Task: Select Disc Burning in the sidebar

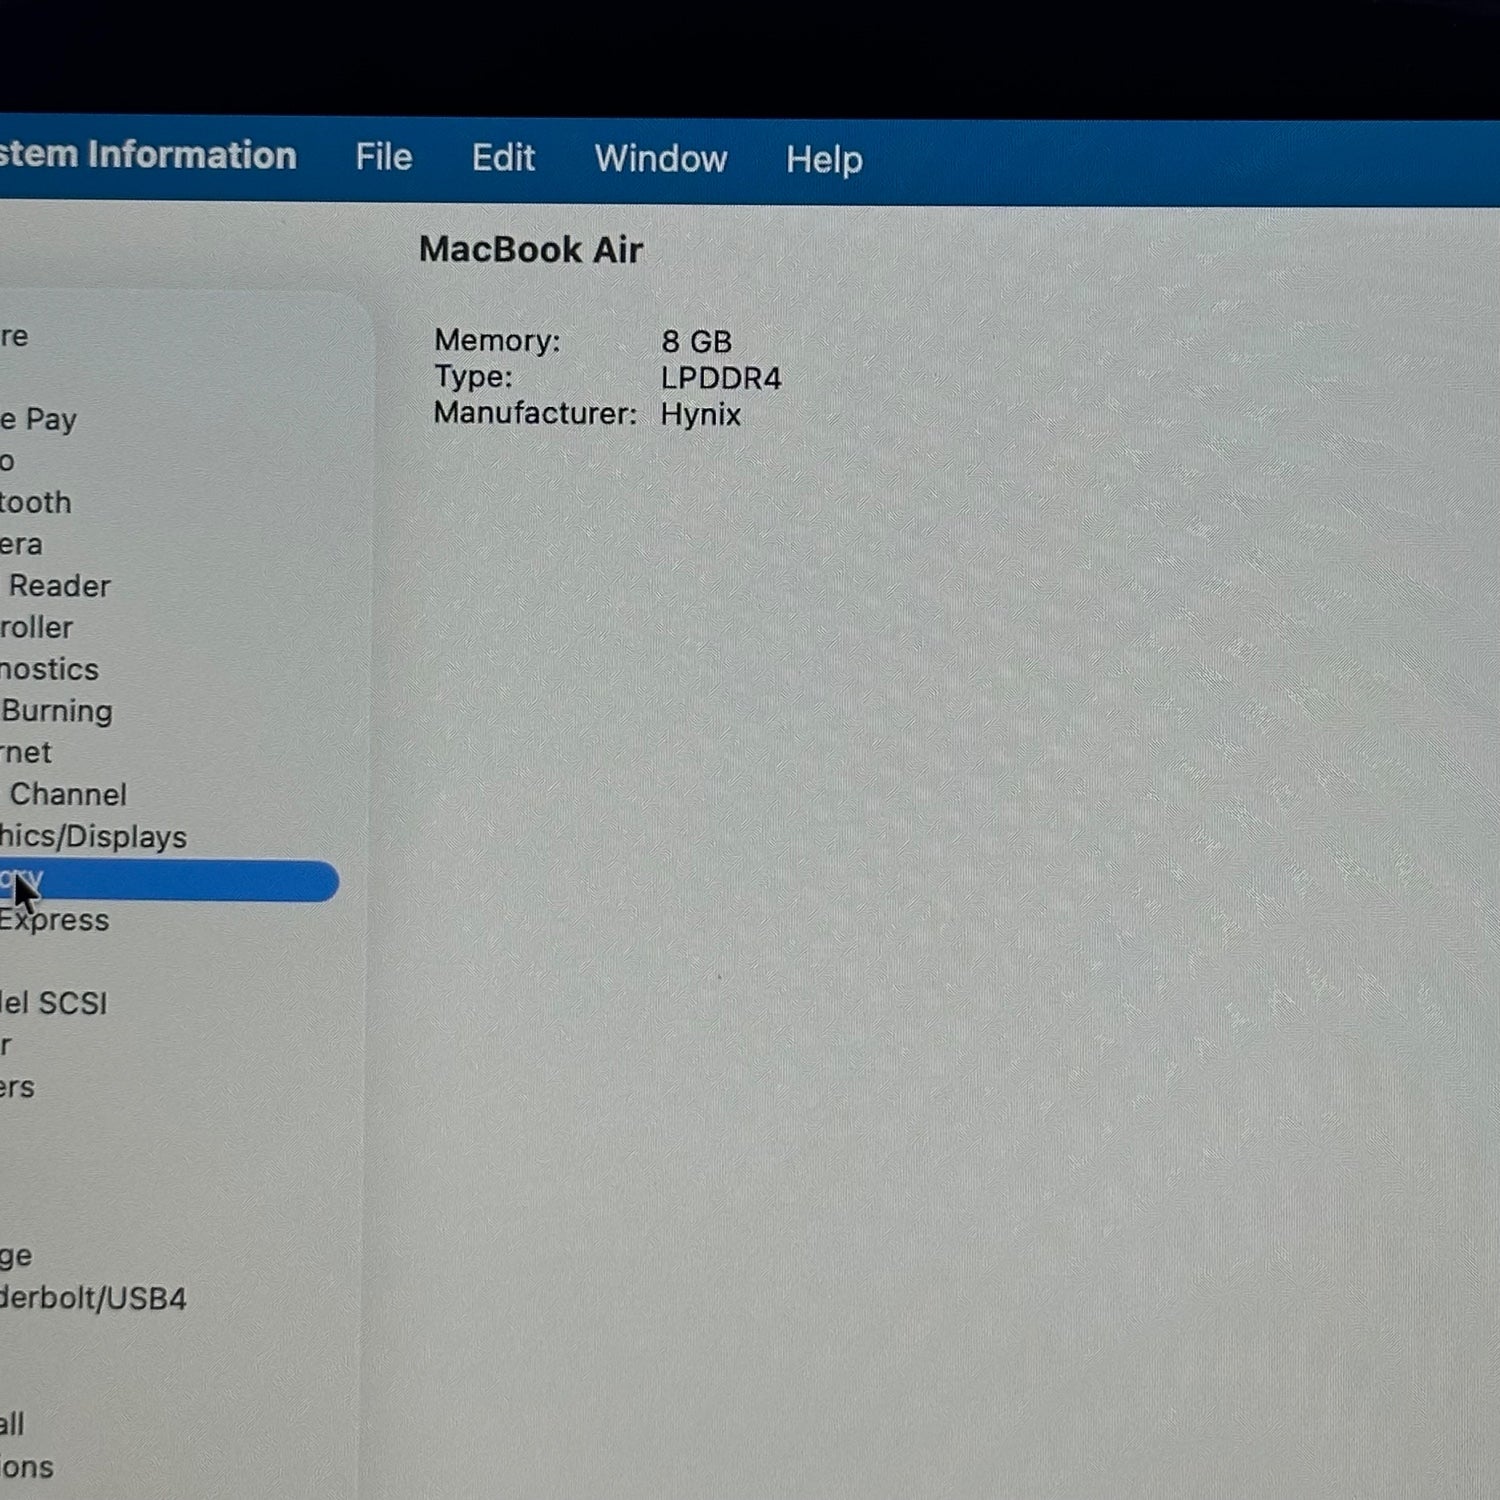Action: click(x=57, y=711)
